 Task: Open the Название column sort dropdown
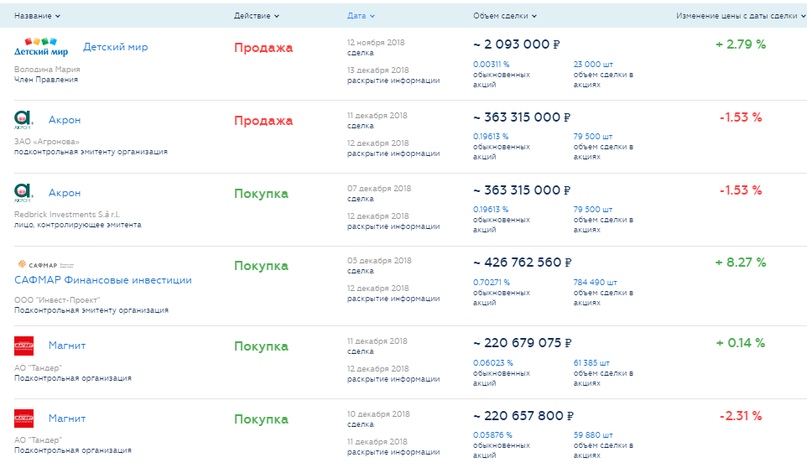tap(38, 16)
